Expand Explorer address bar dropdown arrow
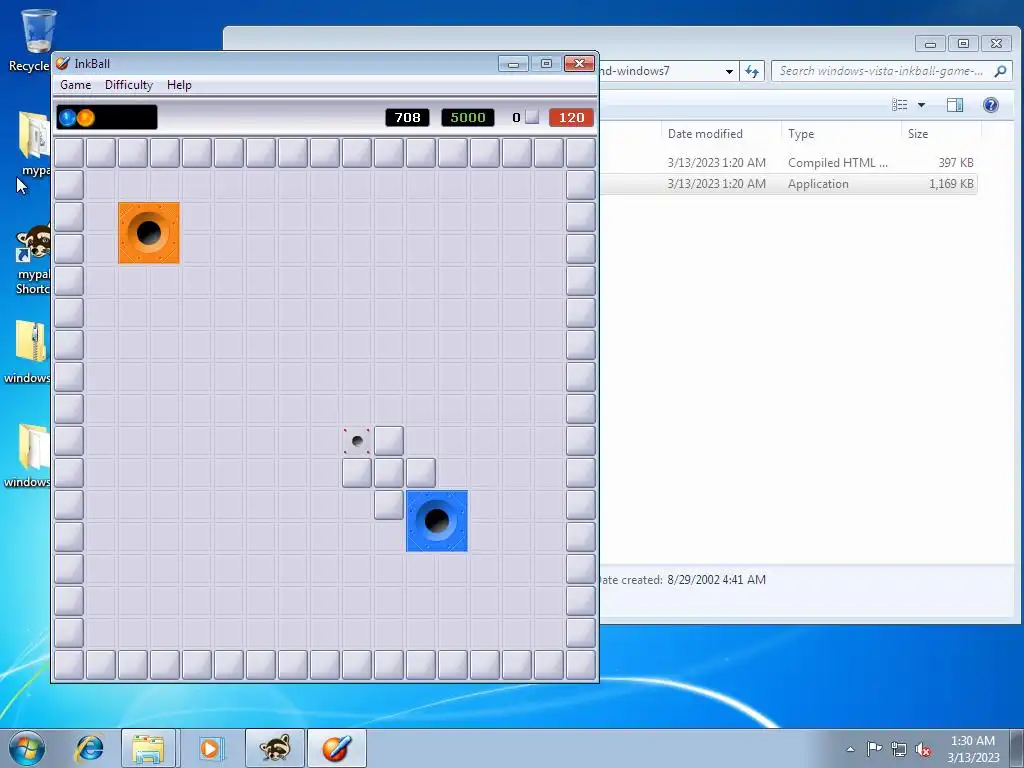The height and width of the screenshot is (768, 1024). (x=729, y=71)
